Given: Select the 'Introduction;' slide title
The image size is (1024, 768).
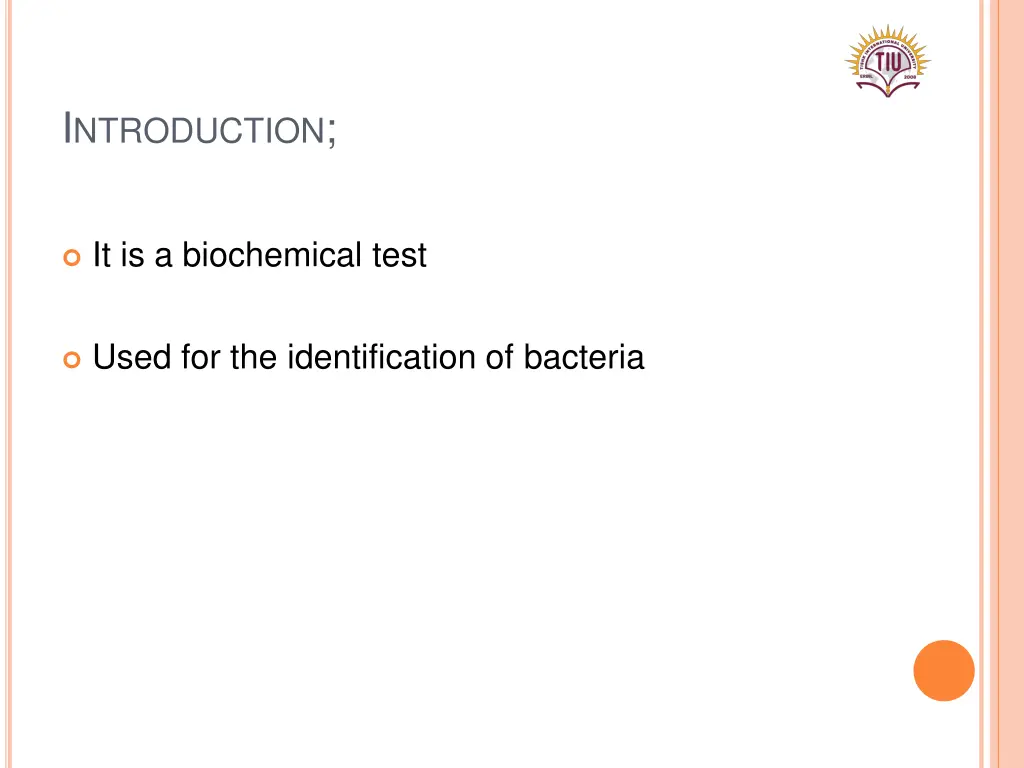Looking at the screenshot, I should coord(200,129).
